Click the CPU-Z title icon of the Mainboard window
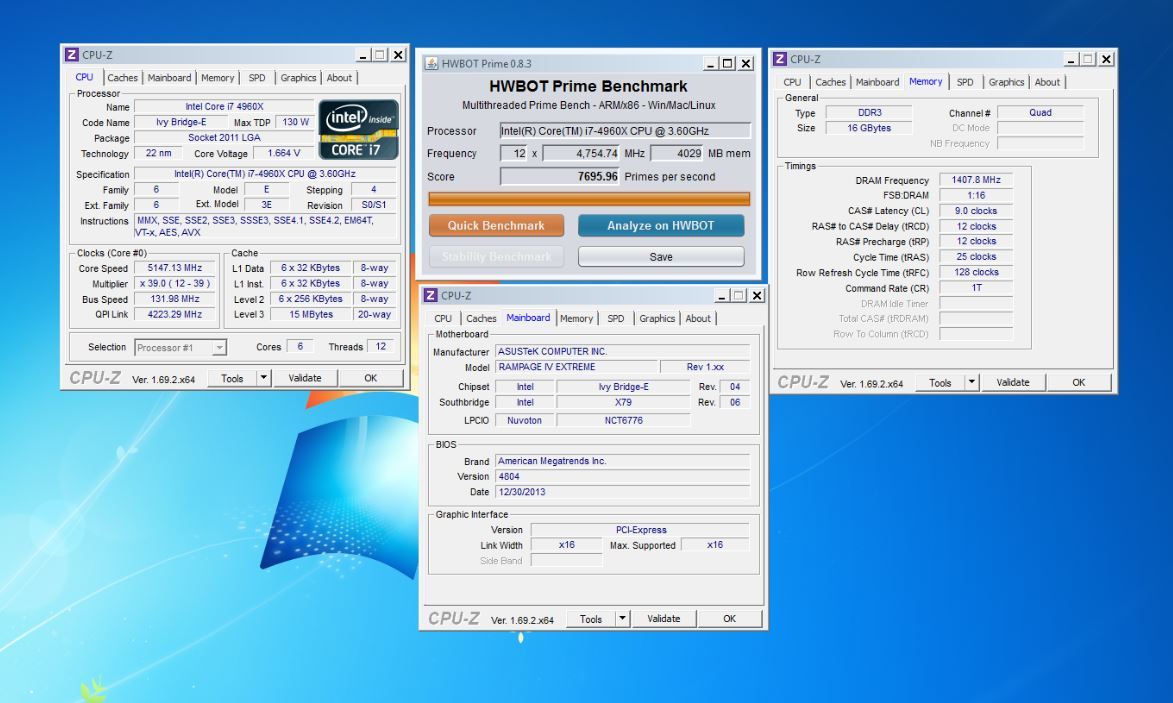Viewport: 1173px width, 703px height. [x=430, y=295]
